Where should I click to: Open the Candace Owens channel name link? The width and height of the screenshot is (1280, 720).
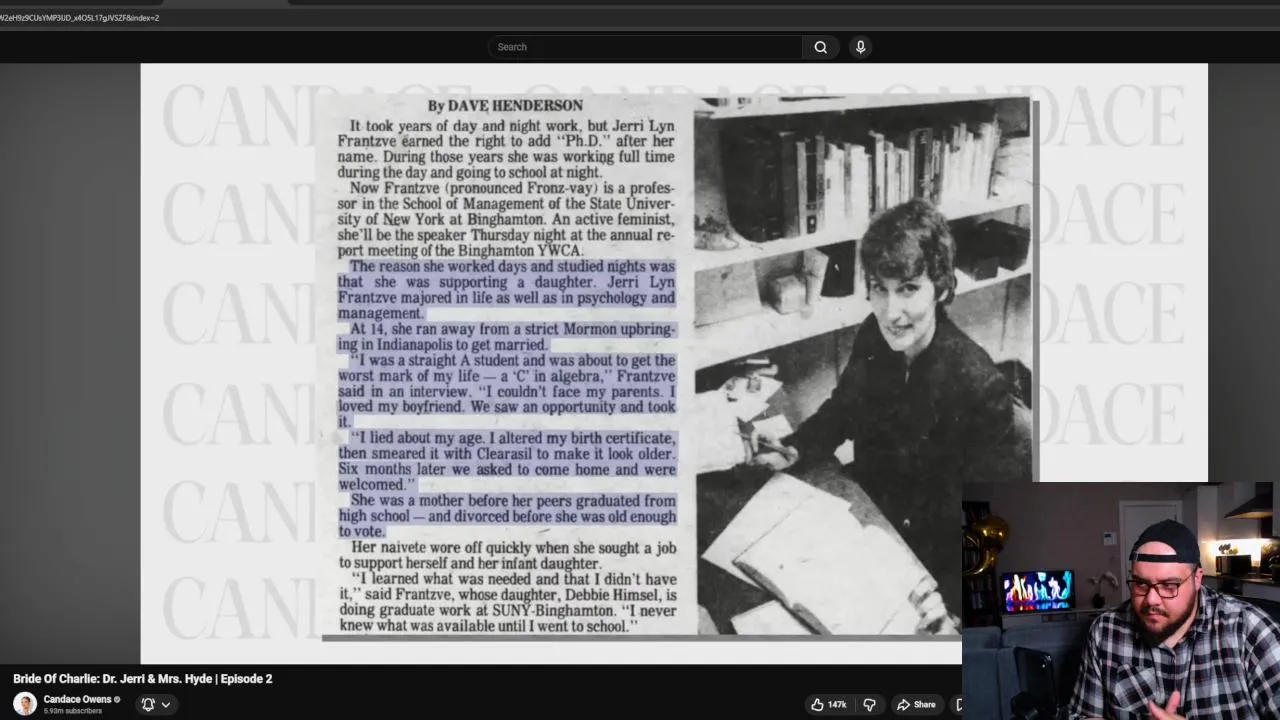(x=77, y=699)
